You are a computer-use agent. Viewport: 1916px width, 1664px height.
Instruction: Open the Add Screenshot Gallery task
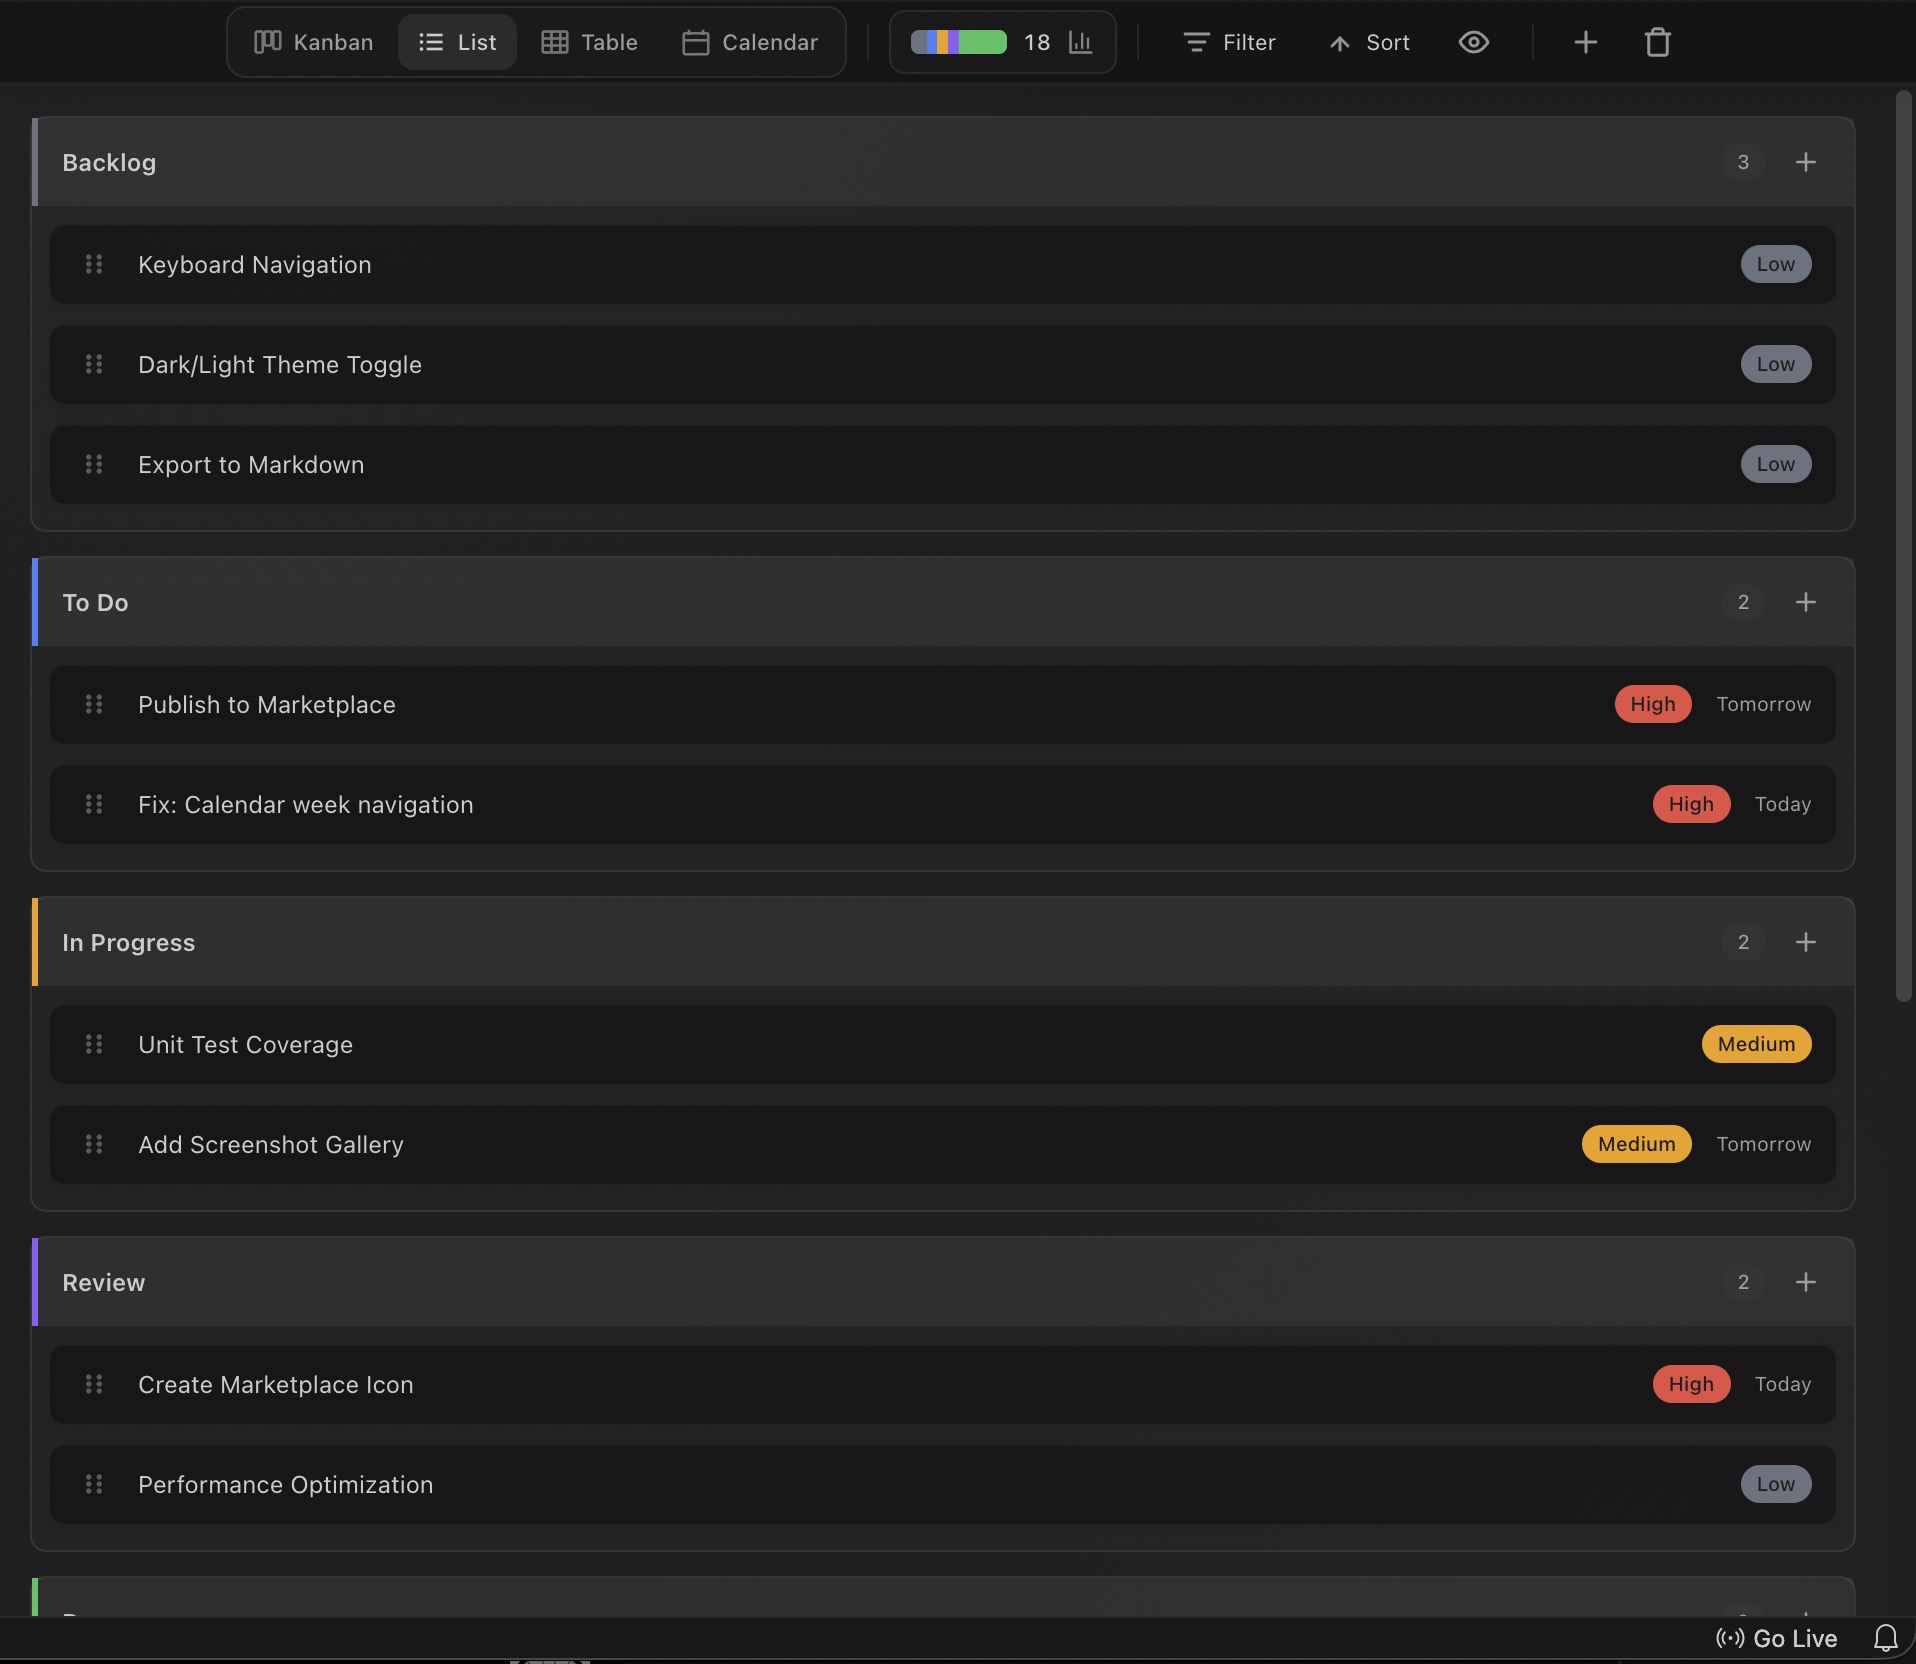pos(270,1144)
